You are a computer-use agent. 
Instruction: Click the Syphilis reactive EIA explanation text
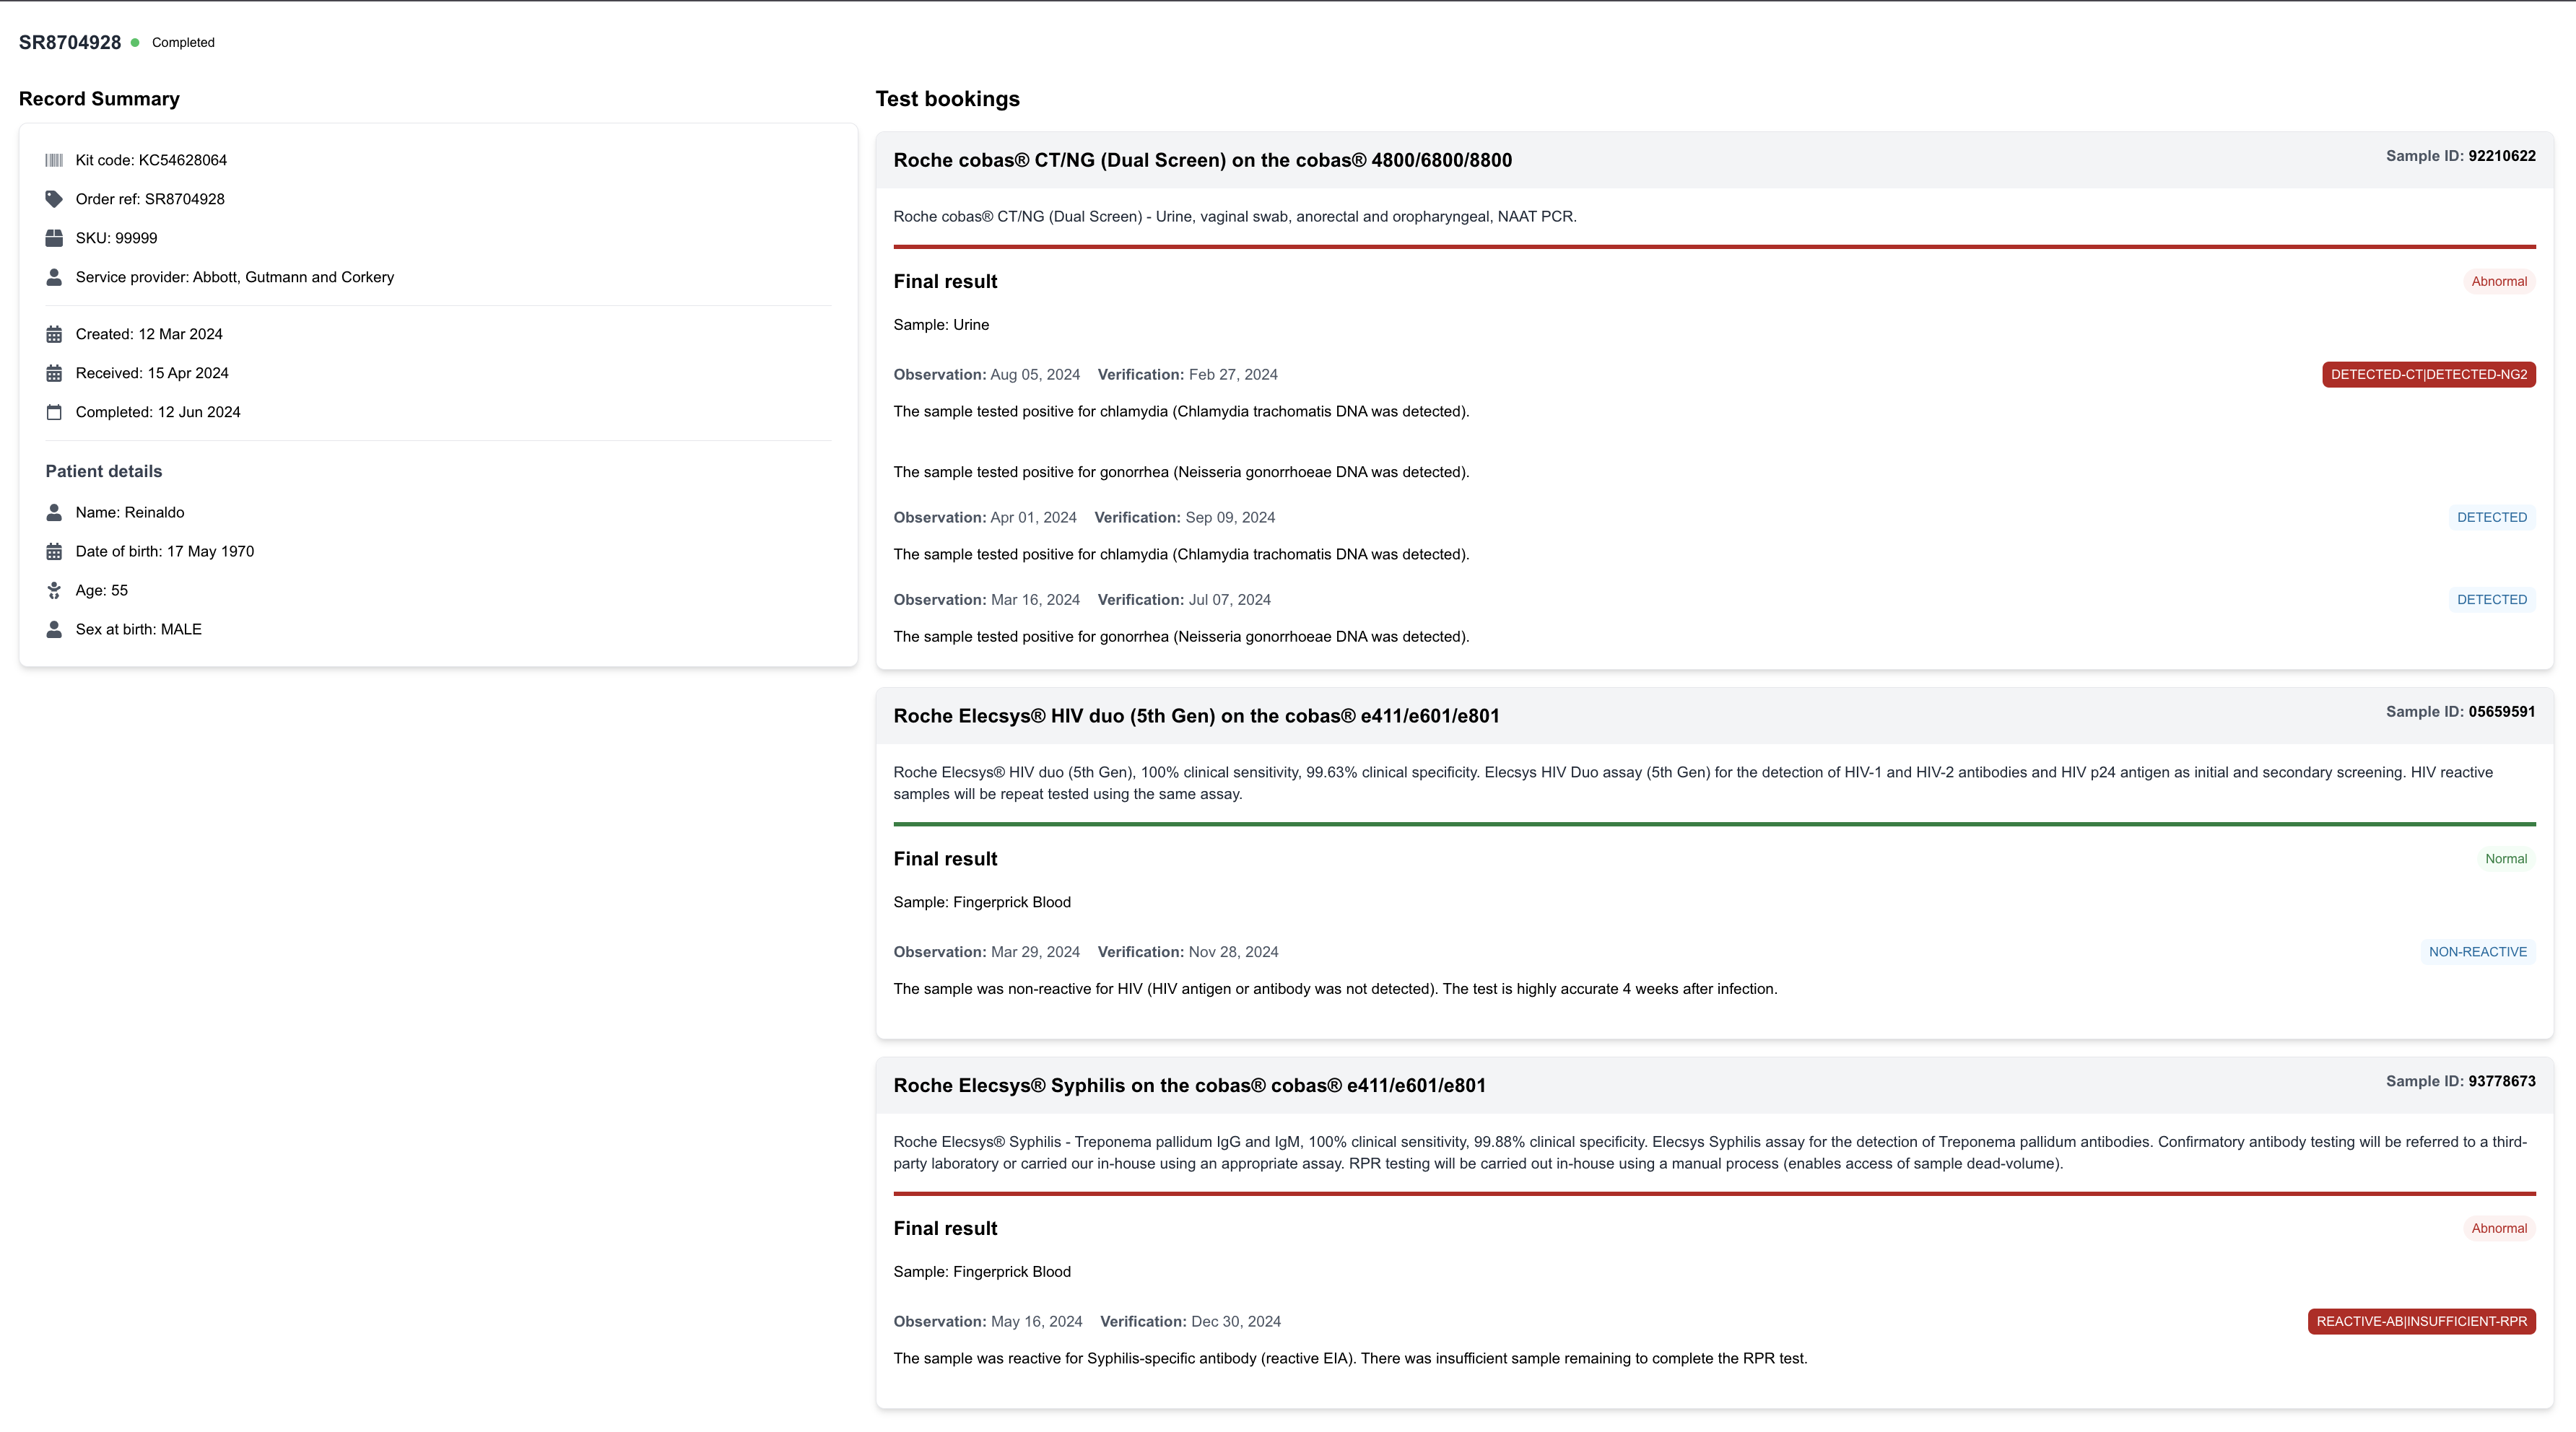point(1350,1358)
